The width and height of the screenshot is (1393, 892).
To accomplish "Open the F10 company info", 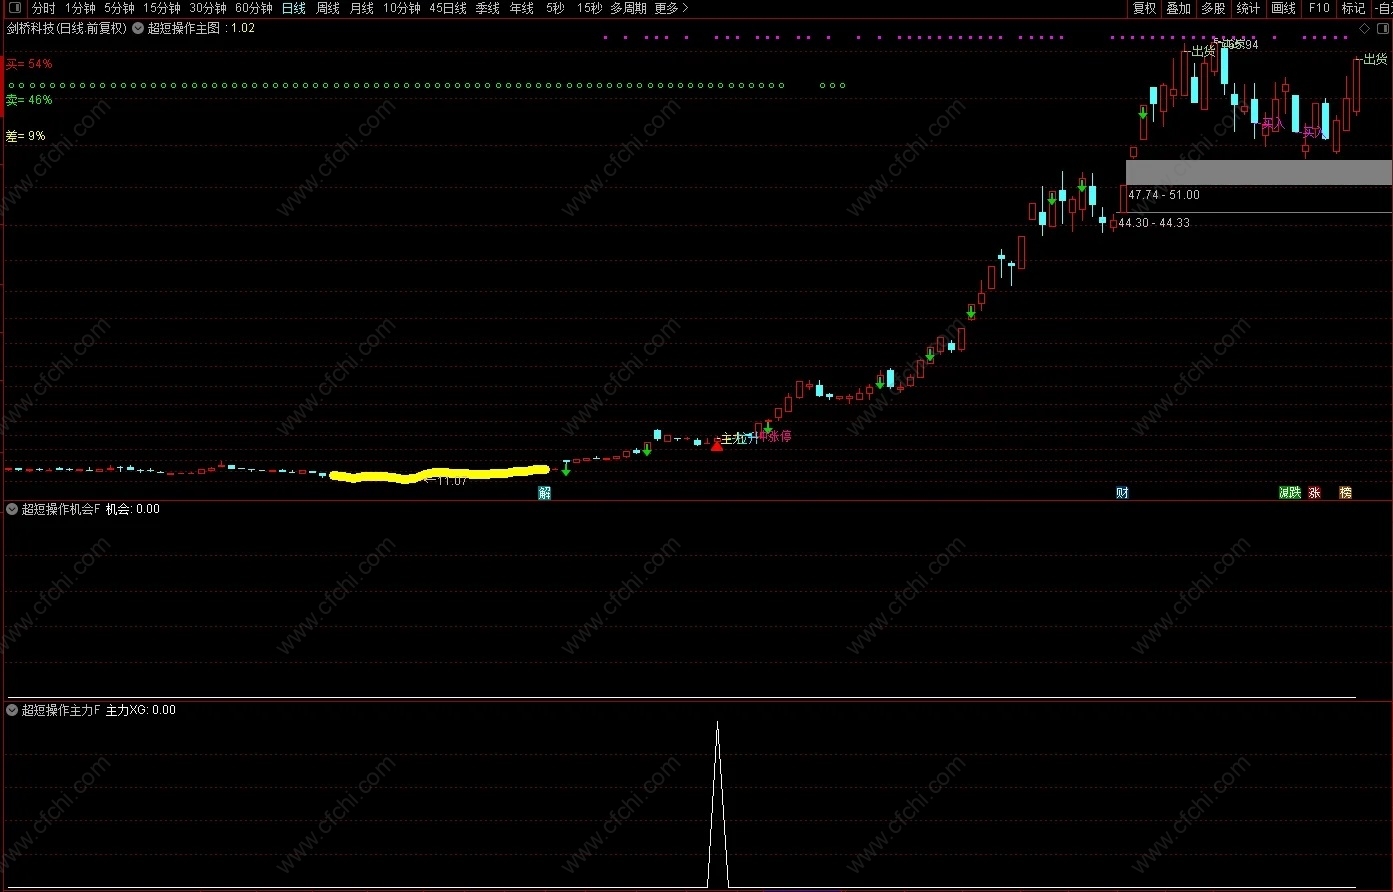I will [x=1319, y=8].
